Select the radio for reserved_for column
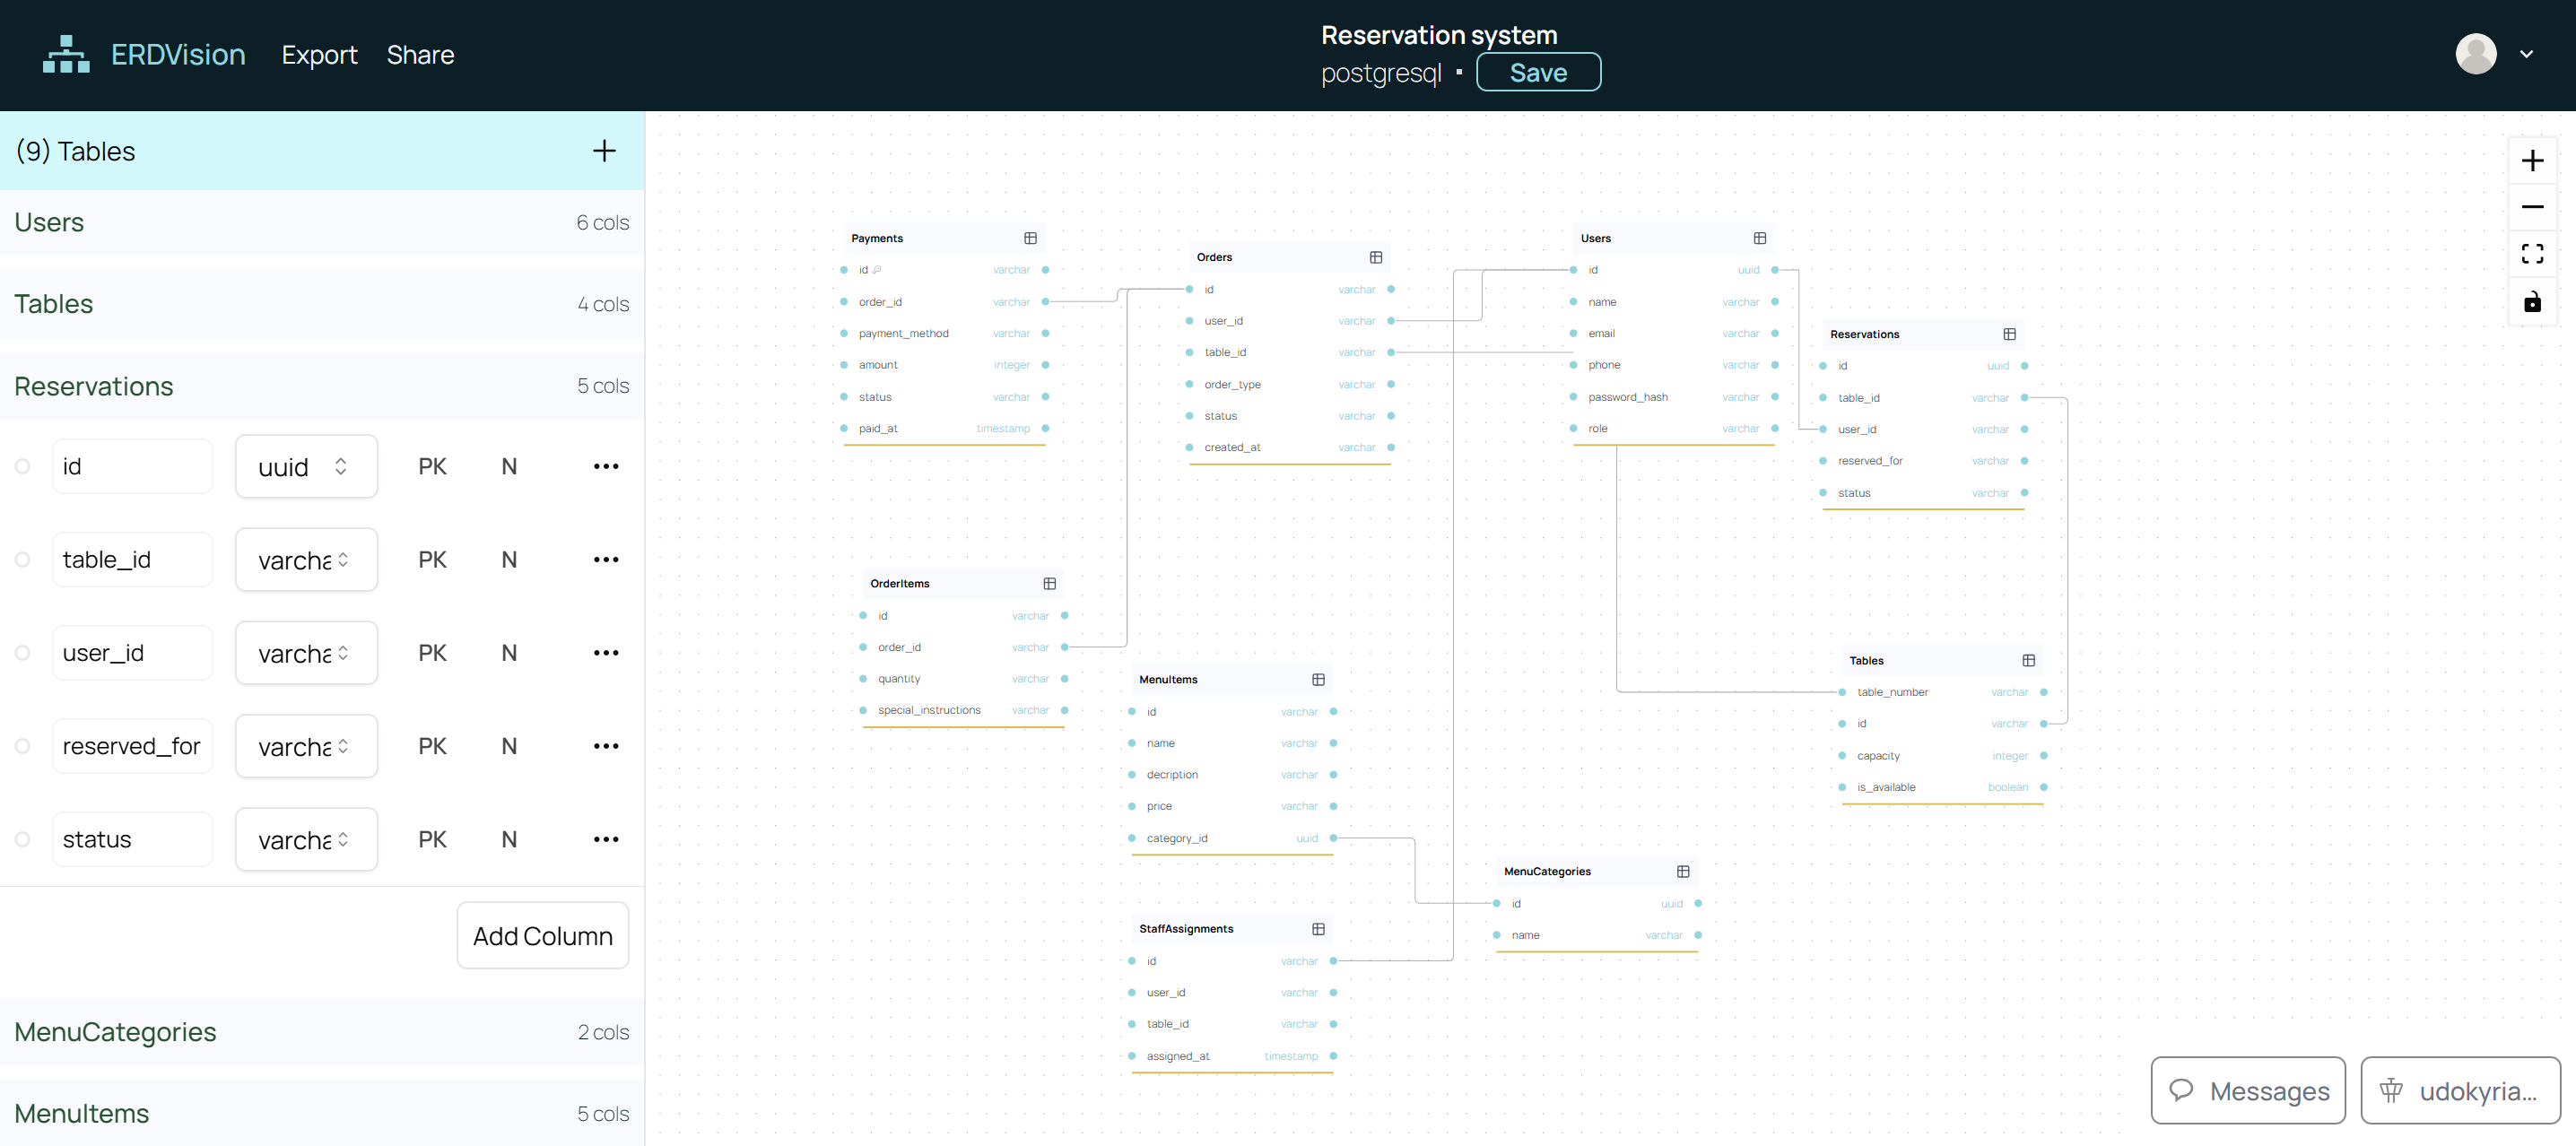The width and height of the screenshot is (2576, 1146). tap(23, 746)
